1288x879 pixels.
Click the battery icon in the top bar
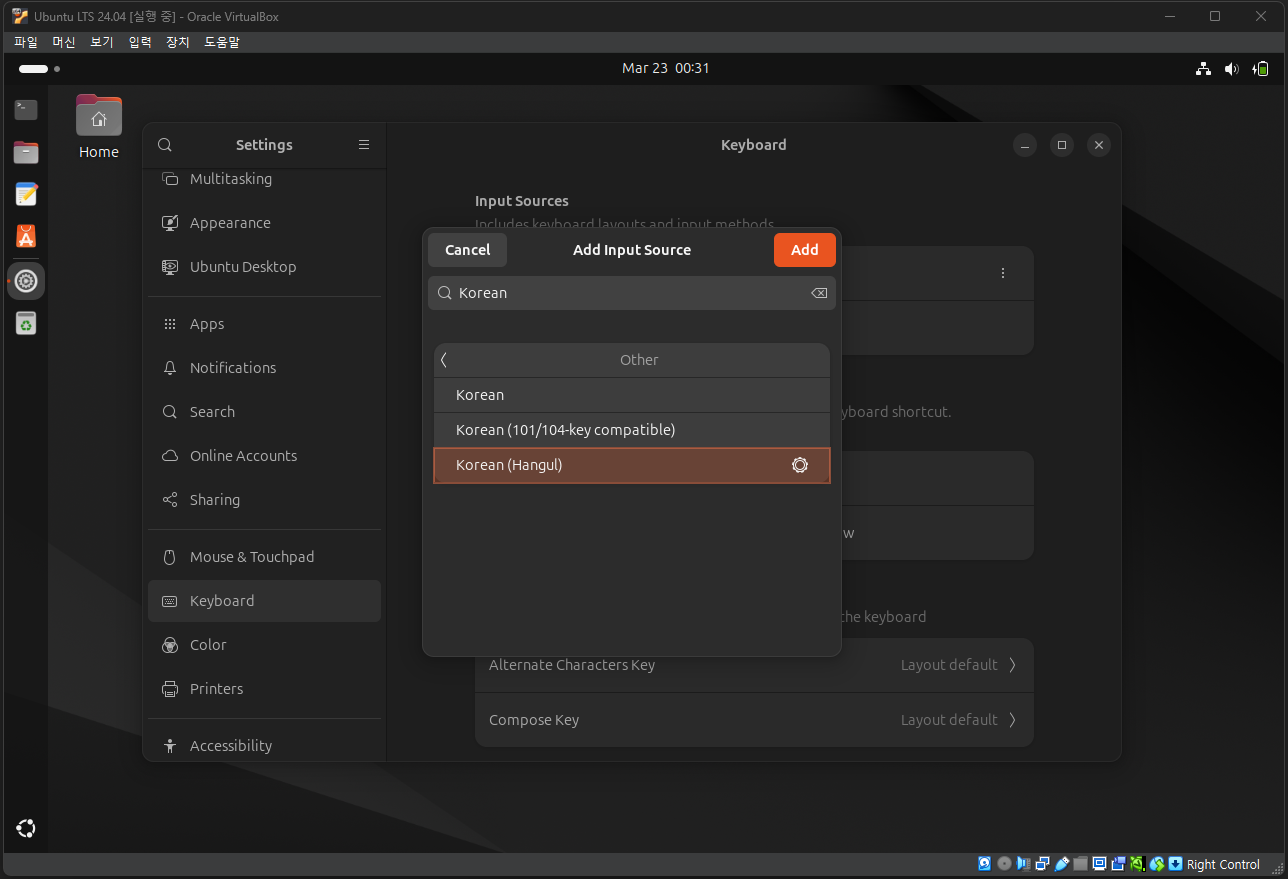1261,68
